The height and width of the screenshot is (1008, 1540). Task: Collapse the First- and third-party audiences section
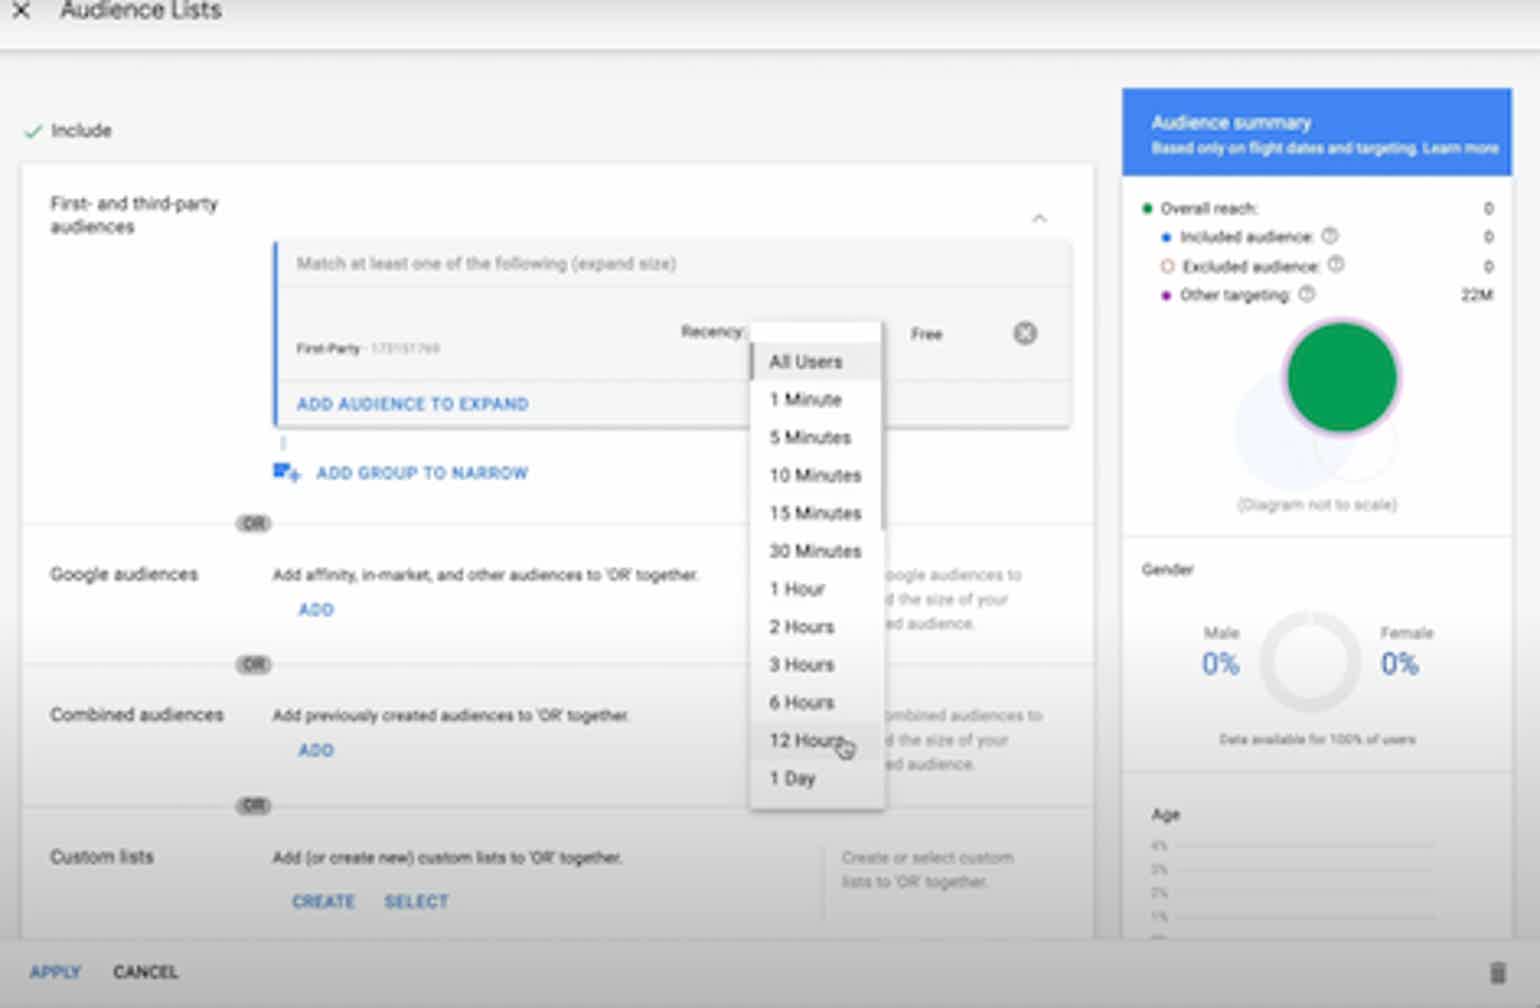(1040, 217)
